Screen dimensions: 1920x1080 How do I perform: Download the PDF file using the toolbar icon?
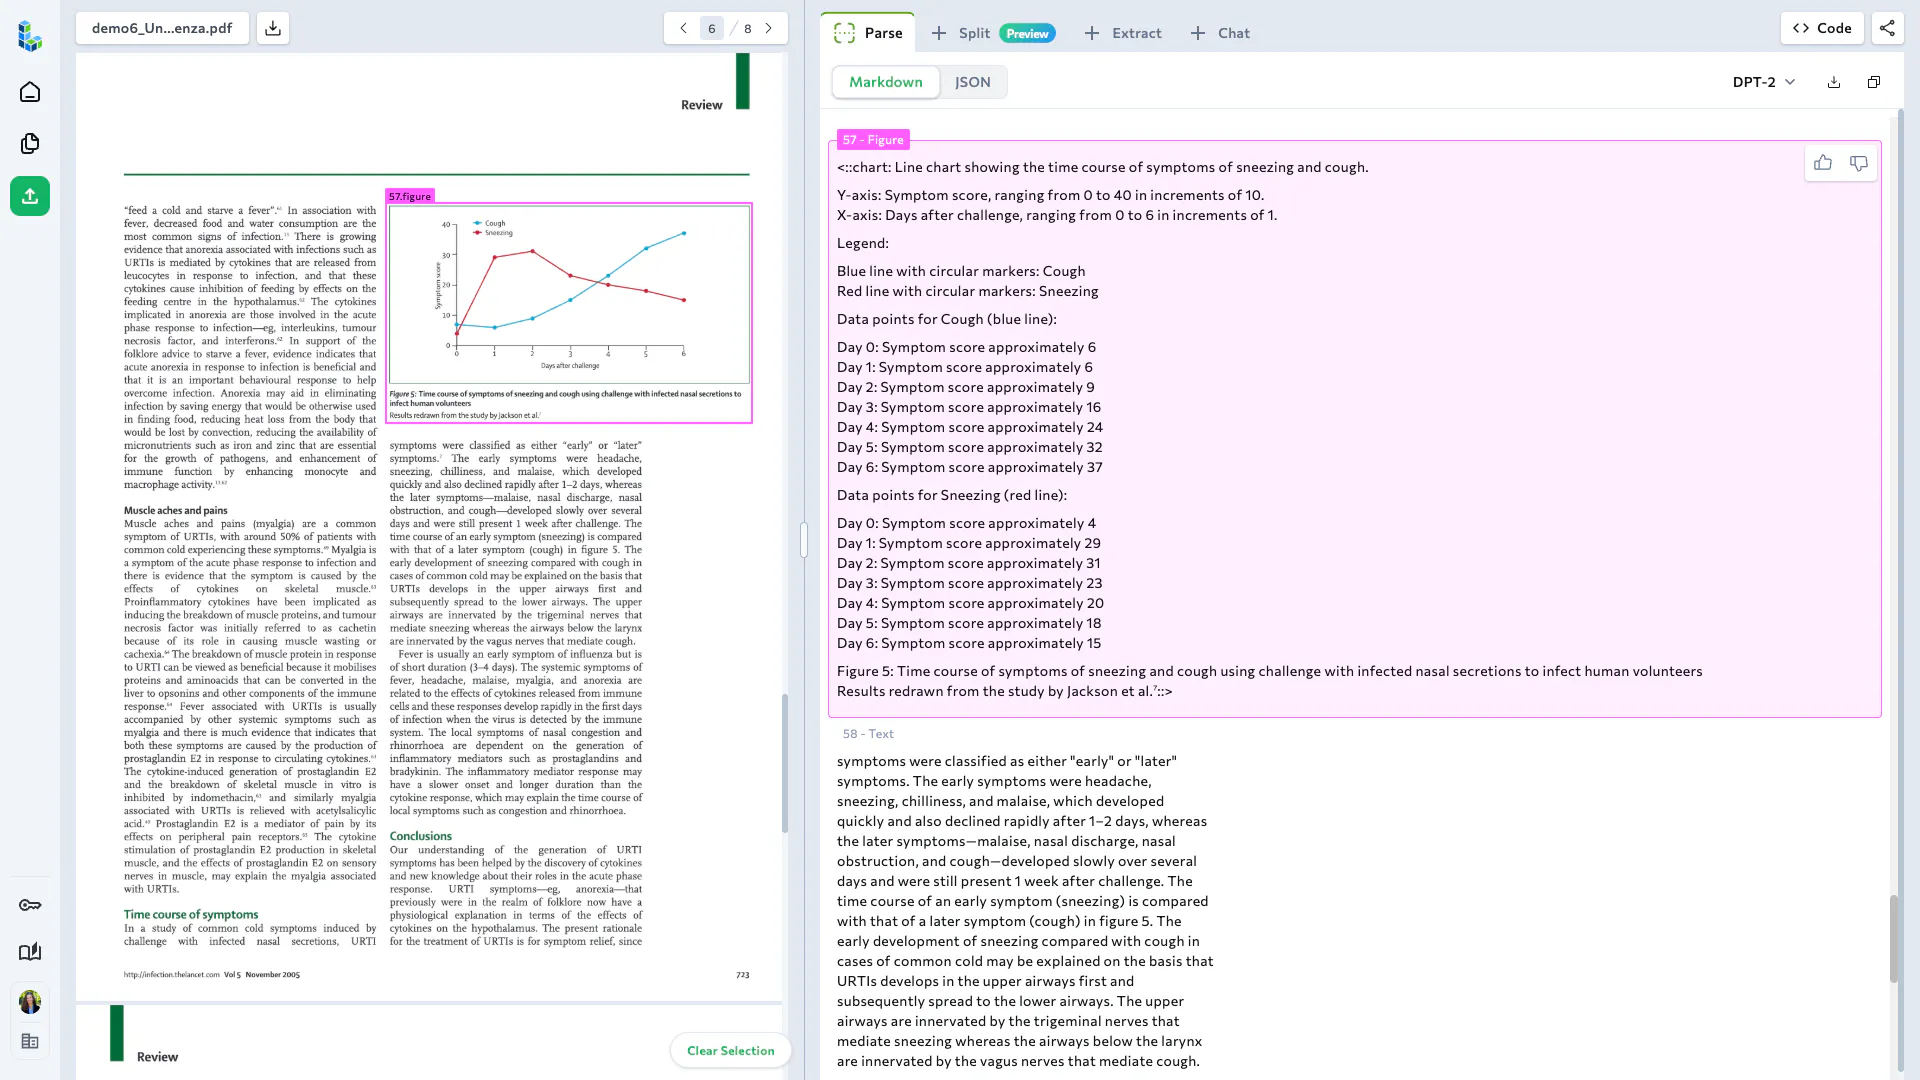coord(273,28)
